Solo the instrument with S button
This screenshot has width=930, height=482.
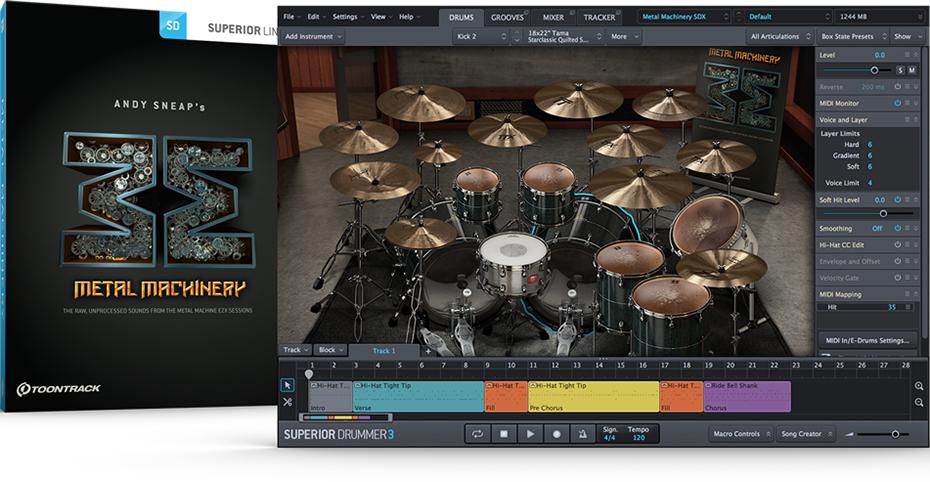pos(900,70)
